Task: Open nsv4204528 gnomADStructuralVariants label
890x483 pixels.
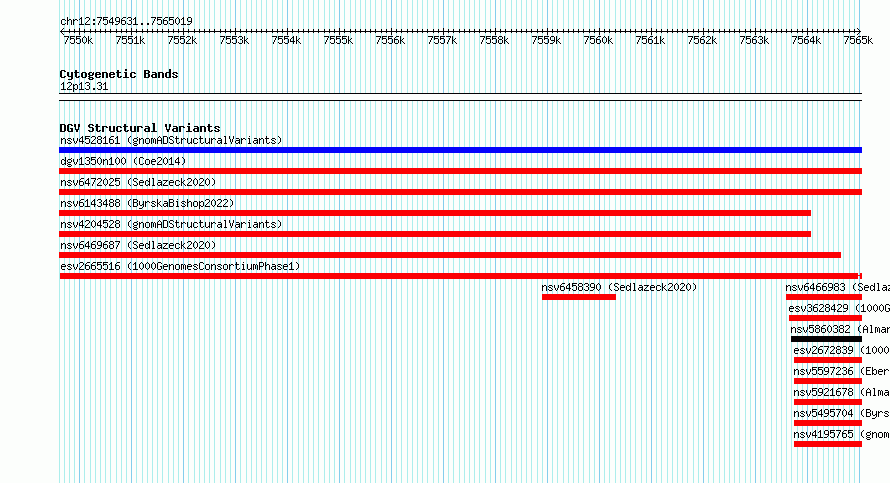Action: [171, 224]
